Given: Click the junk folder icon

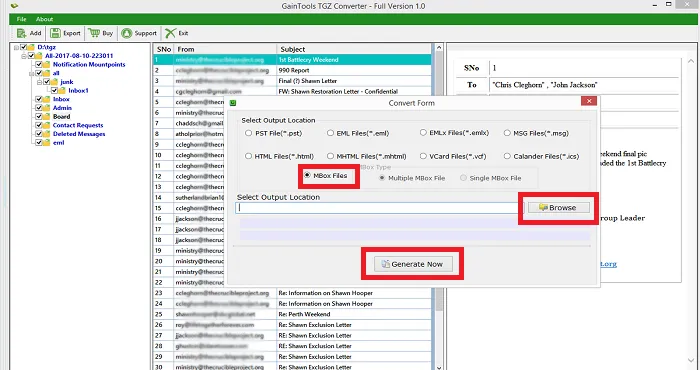Looking at the screenshot, I should tap(54, 82).
